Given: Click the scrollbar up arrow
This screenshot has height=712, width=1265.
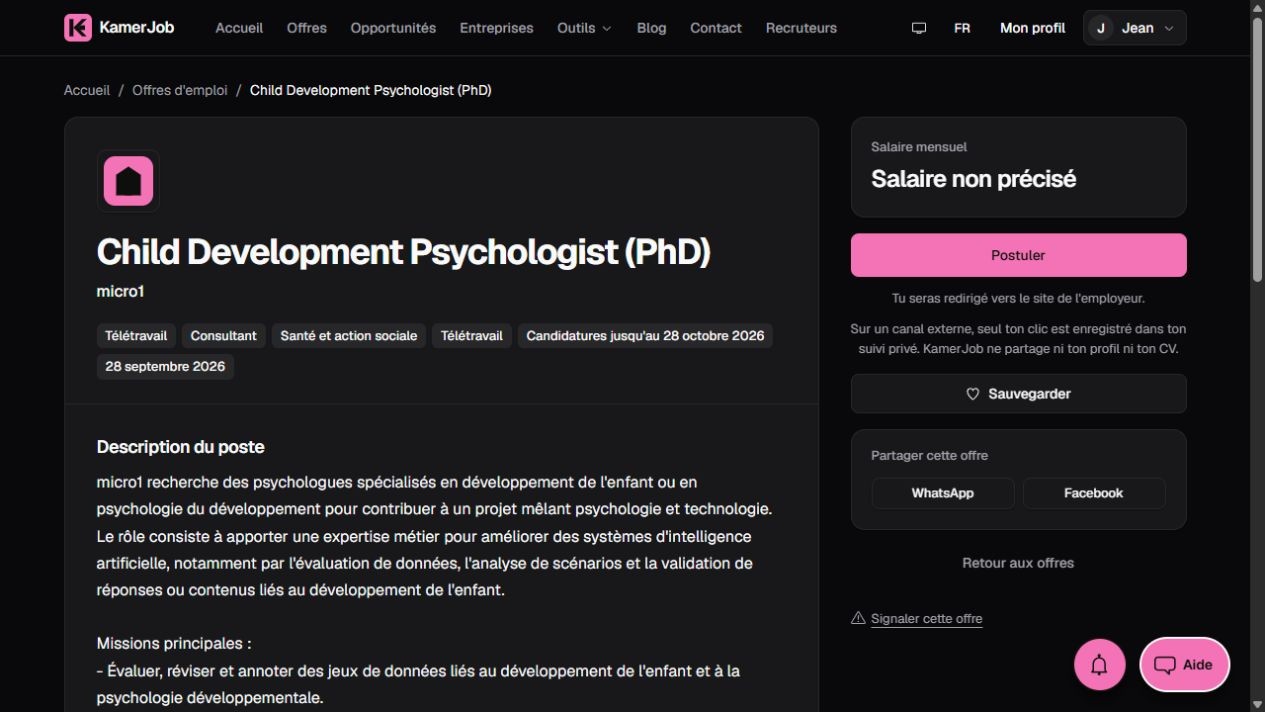Looking at the screenshot, I should (1257, 7).
